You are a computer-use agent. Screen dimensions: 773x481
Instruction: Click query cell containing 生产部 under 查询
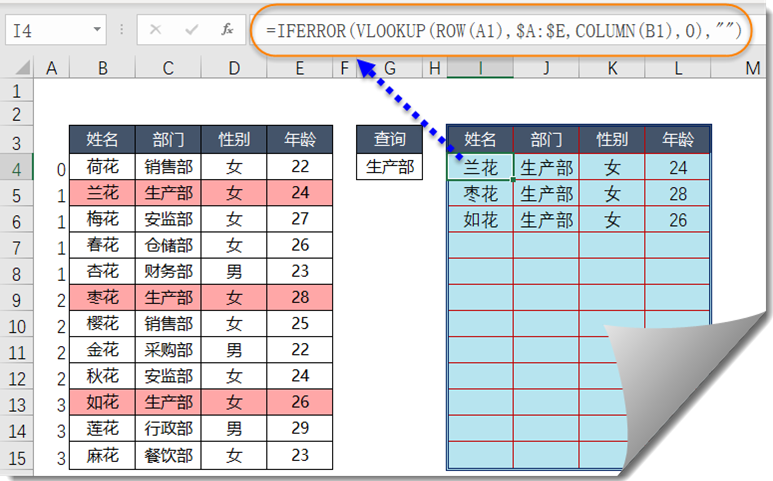pyautogui.click(x=389, y=167)
